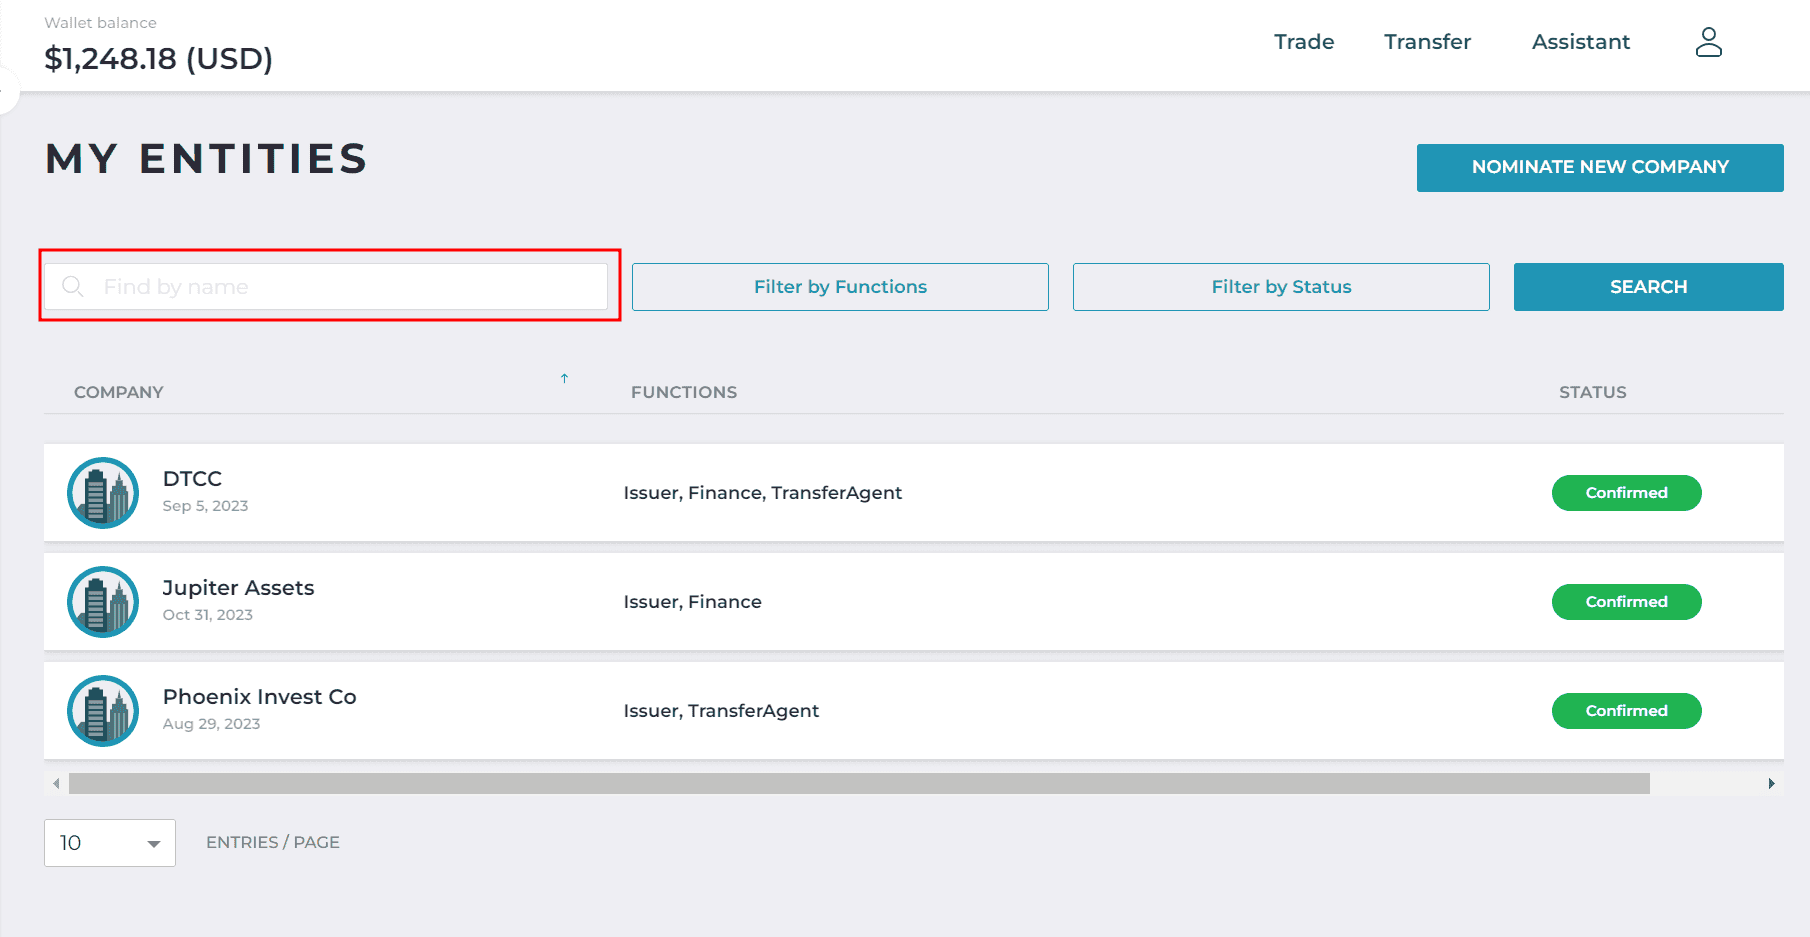1810x937 pixels.
Task: Open the user profile icon
Action: coord(1709,42)
